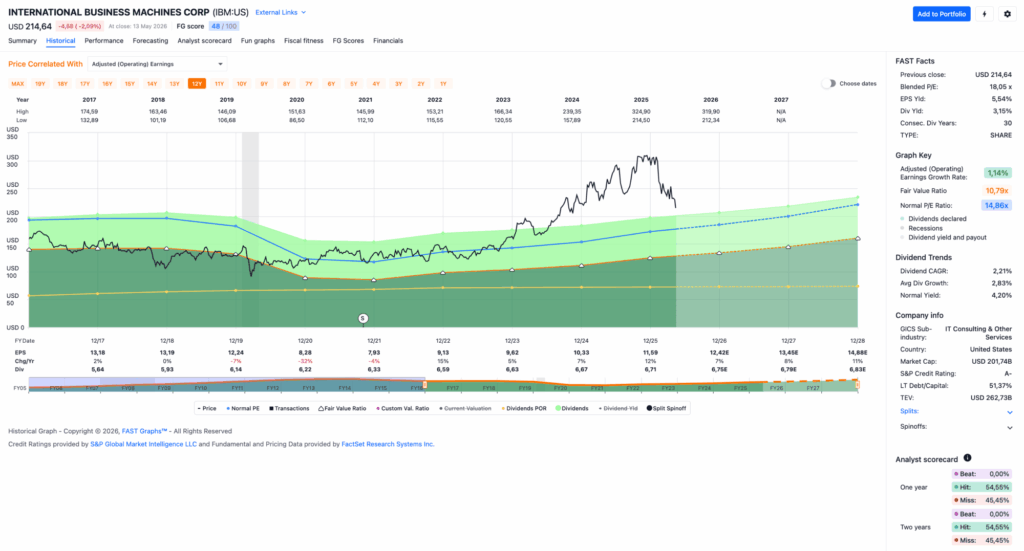Click FY27 on the timeline navigator
The image size is (1024, 551).
tap(812, 388)
